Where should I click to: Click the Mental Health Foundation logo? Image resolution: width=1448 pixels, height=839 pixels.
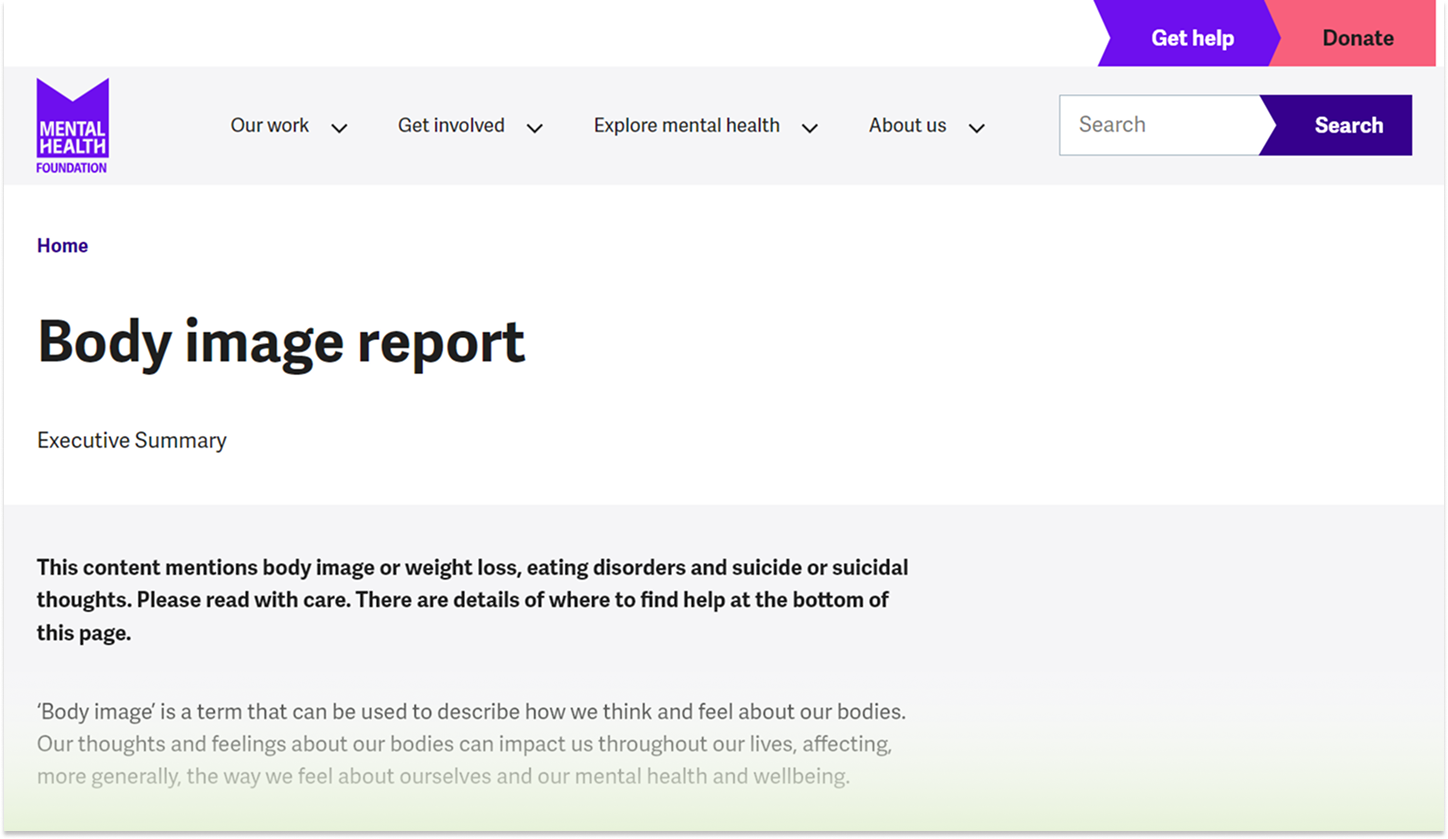(x=72, y=125)
